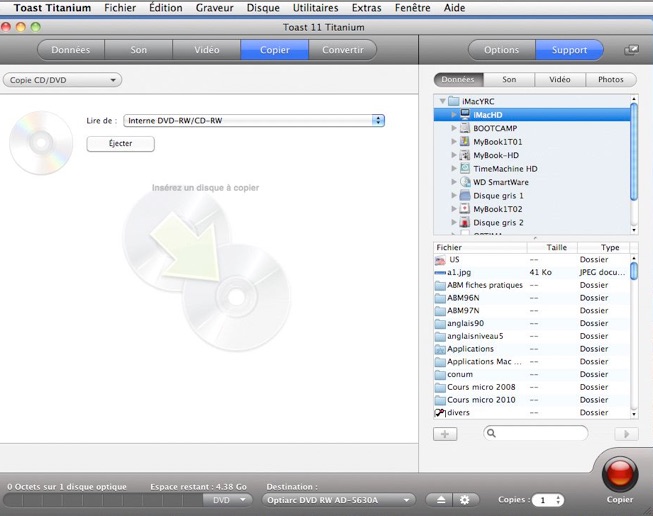Select media browser Photos tab
The width and height of the screenshot is (653, 516).
[611, 80]
